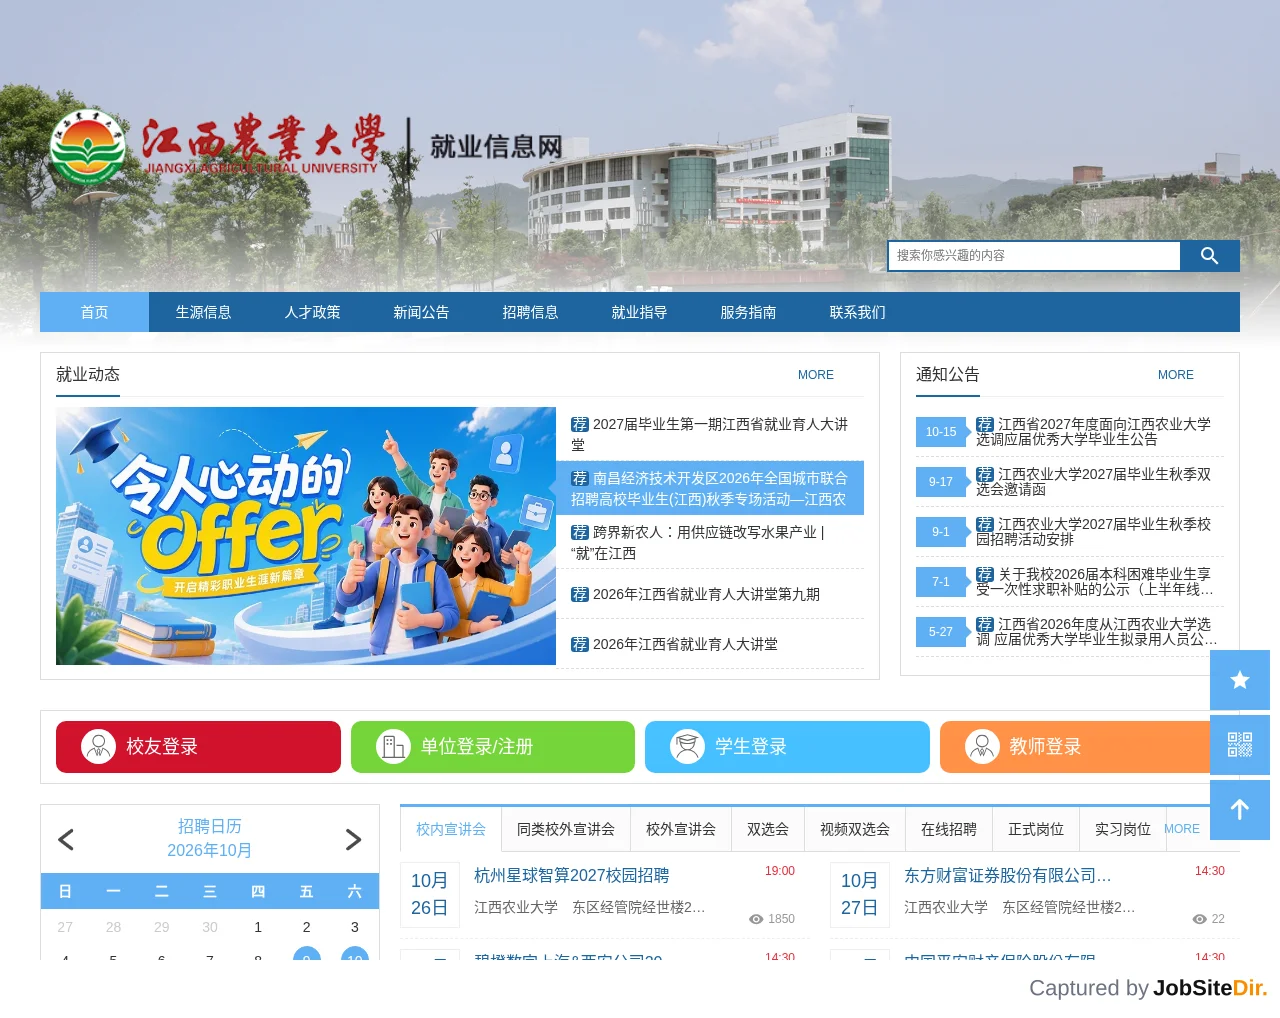Select the 同类校外宣讲会 tab
Screen dimensions: 1280x1018
pos(566,829)
